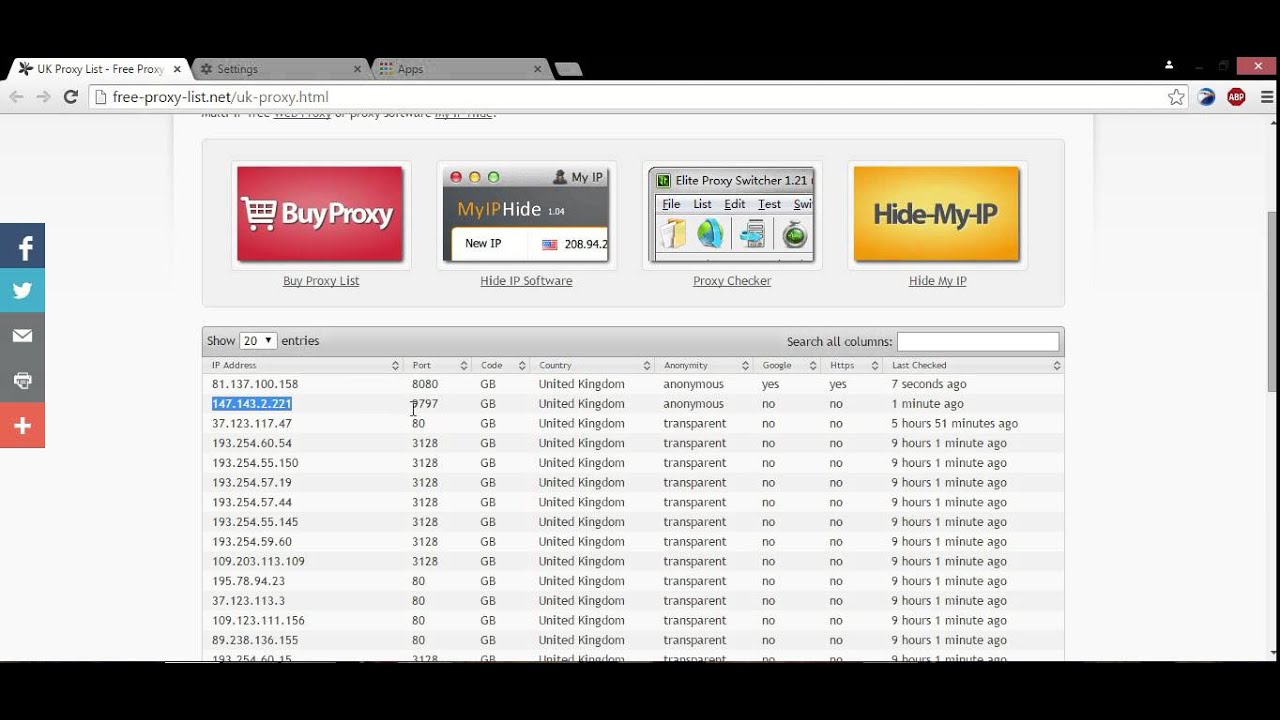Click the scrollbar down arrow
Screen dimensions: 1280x720
click(x=1272, y=653)
